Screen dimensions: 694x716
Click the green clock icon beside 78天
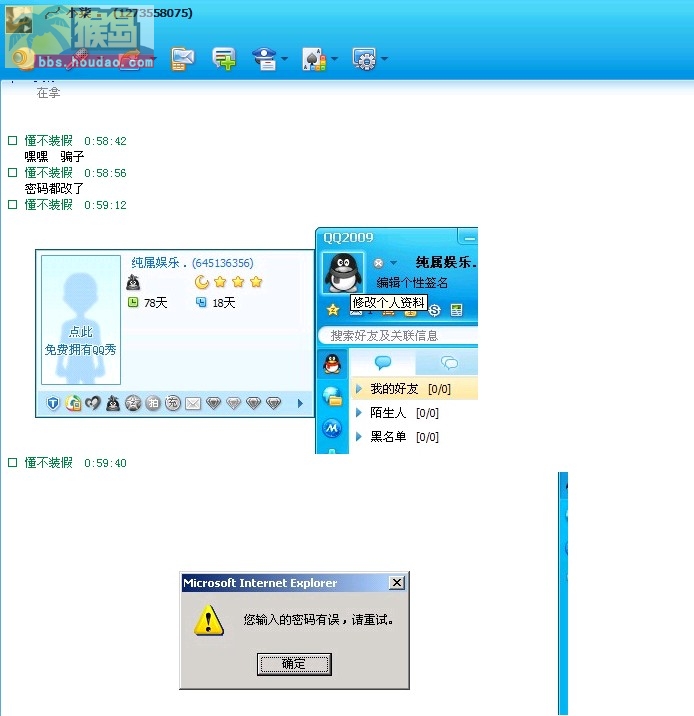pos(133,302)
